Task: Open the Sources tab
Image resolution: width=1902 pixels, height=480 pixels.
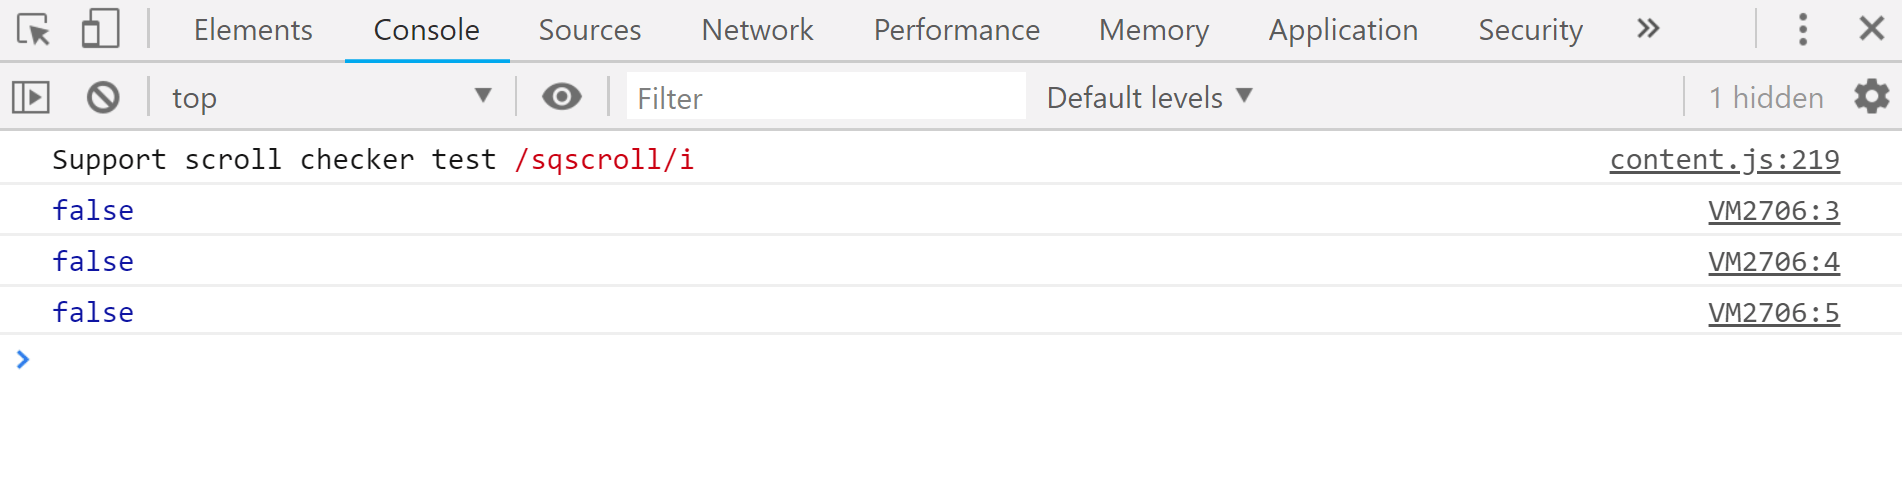Action: [590, 30]
